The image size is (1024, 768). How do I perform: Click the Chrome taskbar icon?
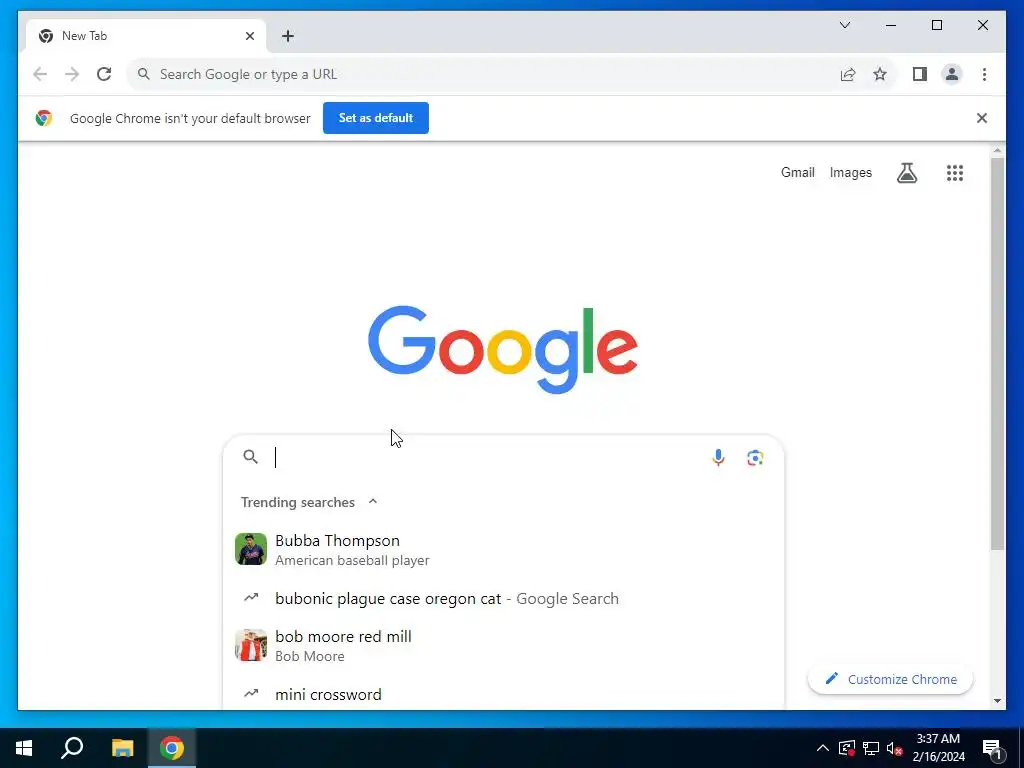point(172,748)
